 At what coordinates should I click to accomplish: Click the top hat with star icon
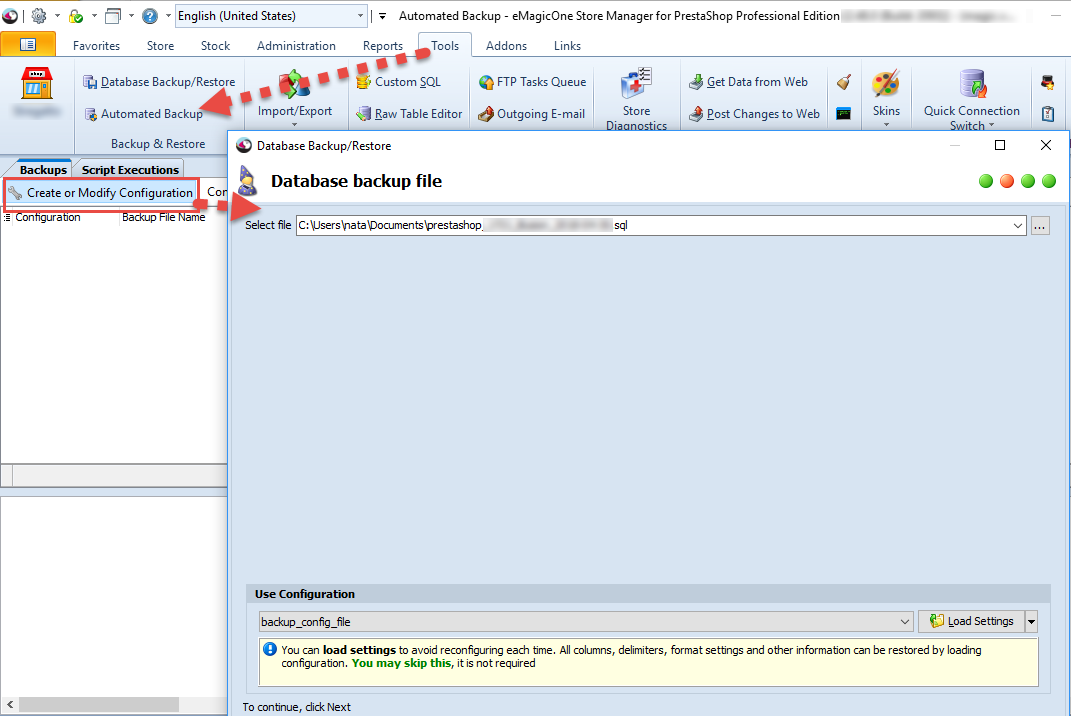[x=1048, y=83]
